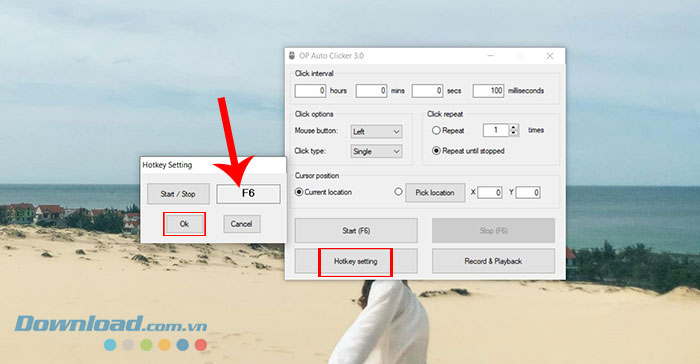Focus the milliseconds input field
The width and height of the screenshot is (700, 364).
point(488,91)
